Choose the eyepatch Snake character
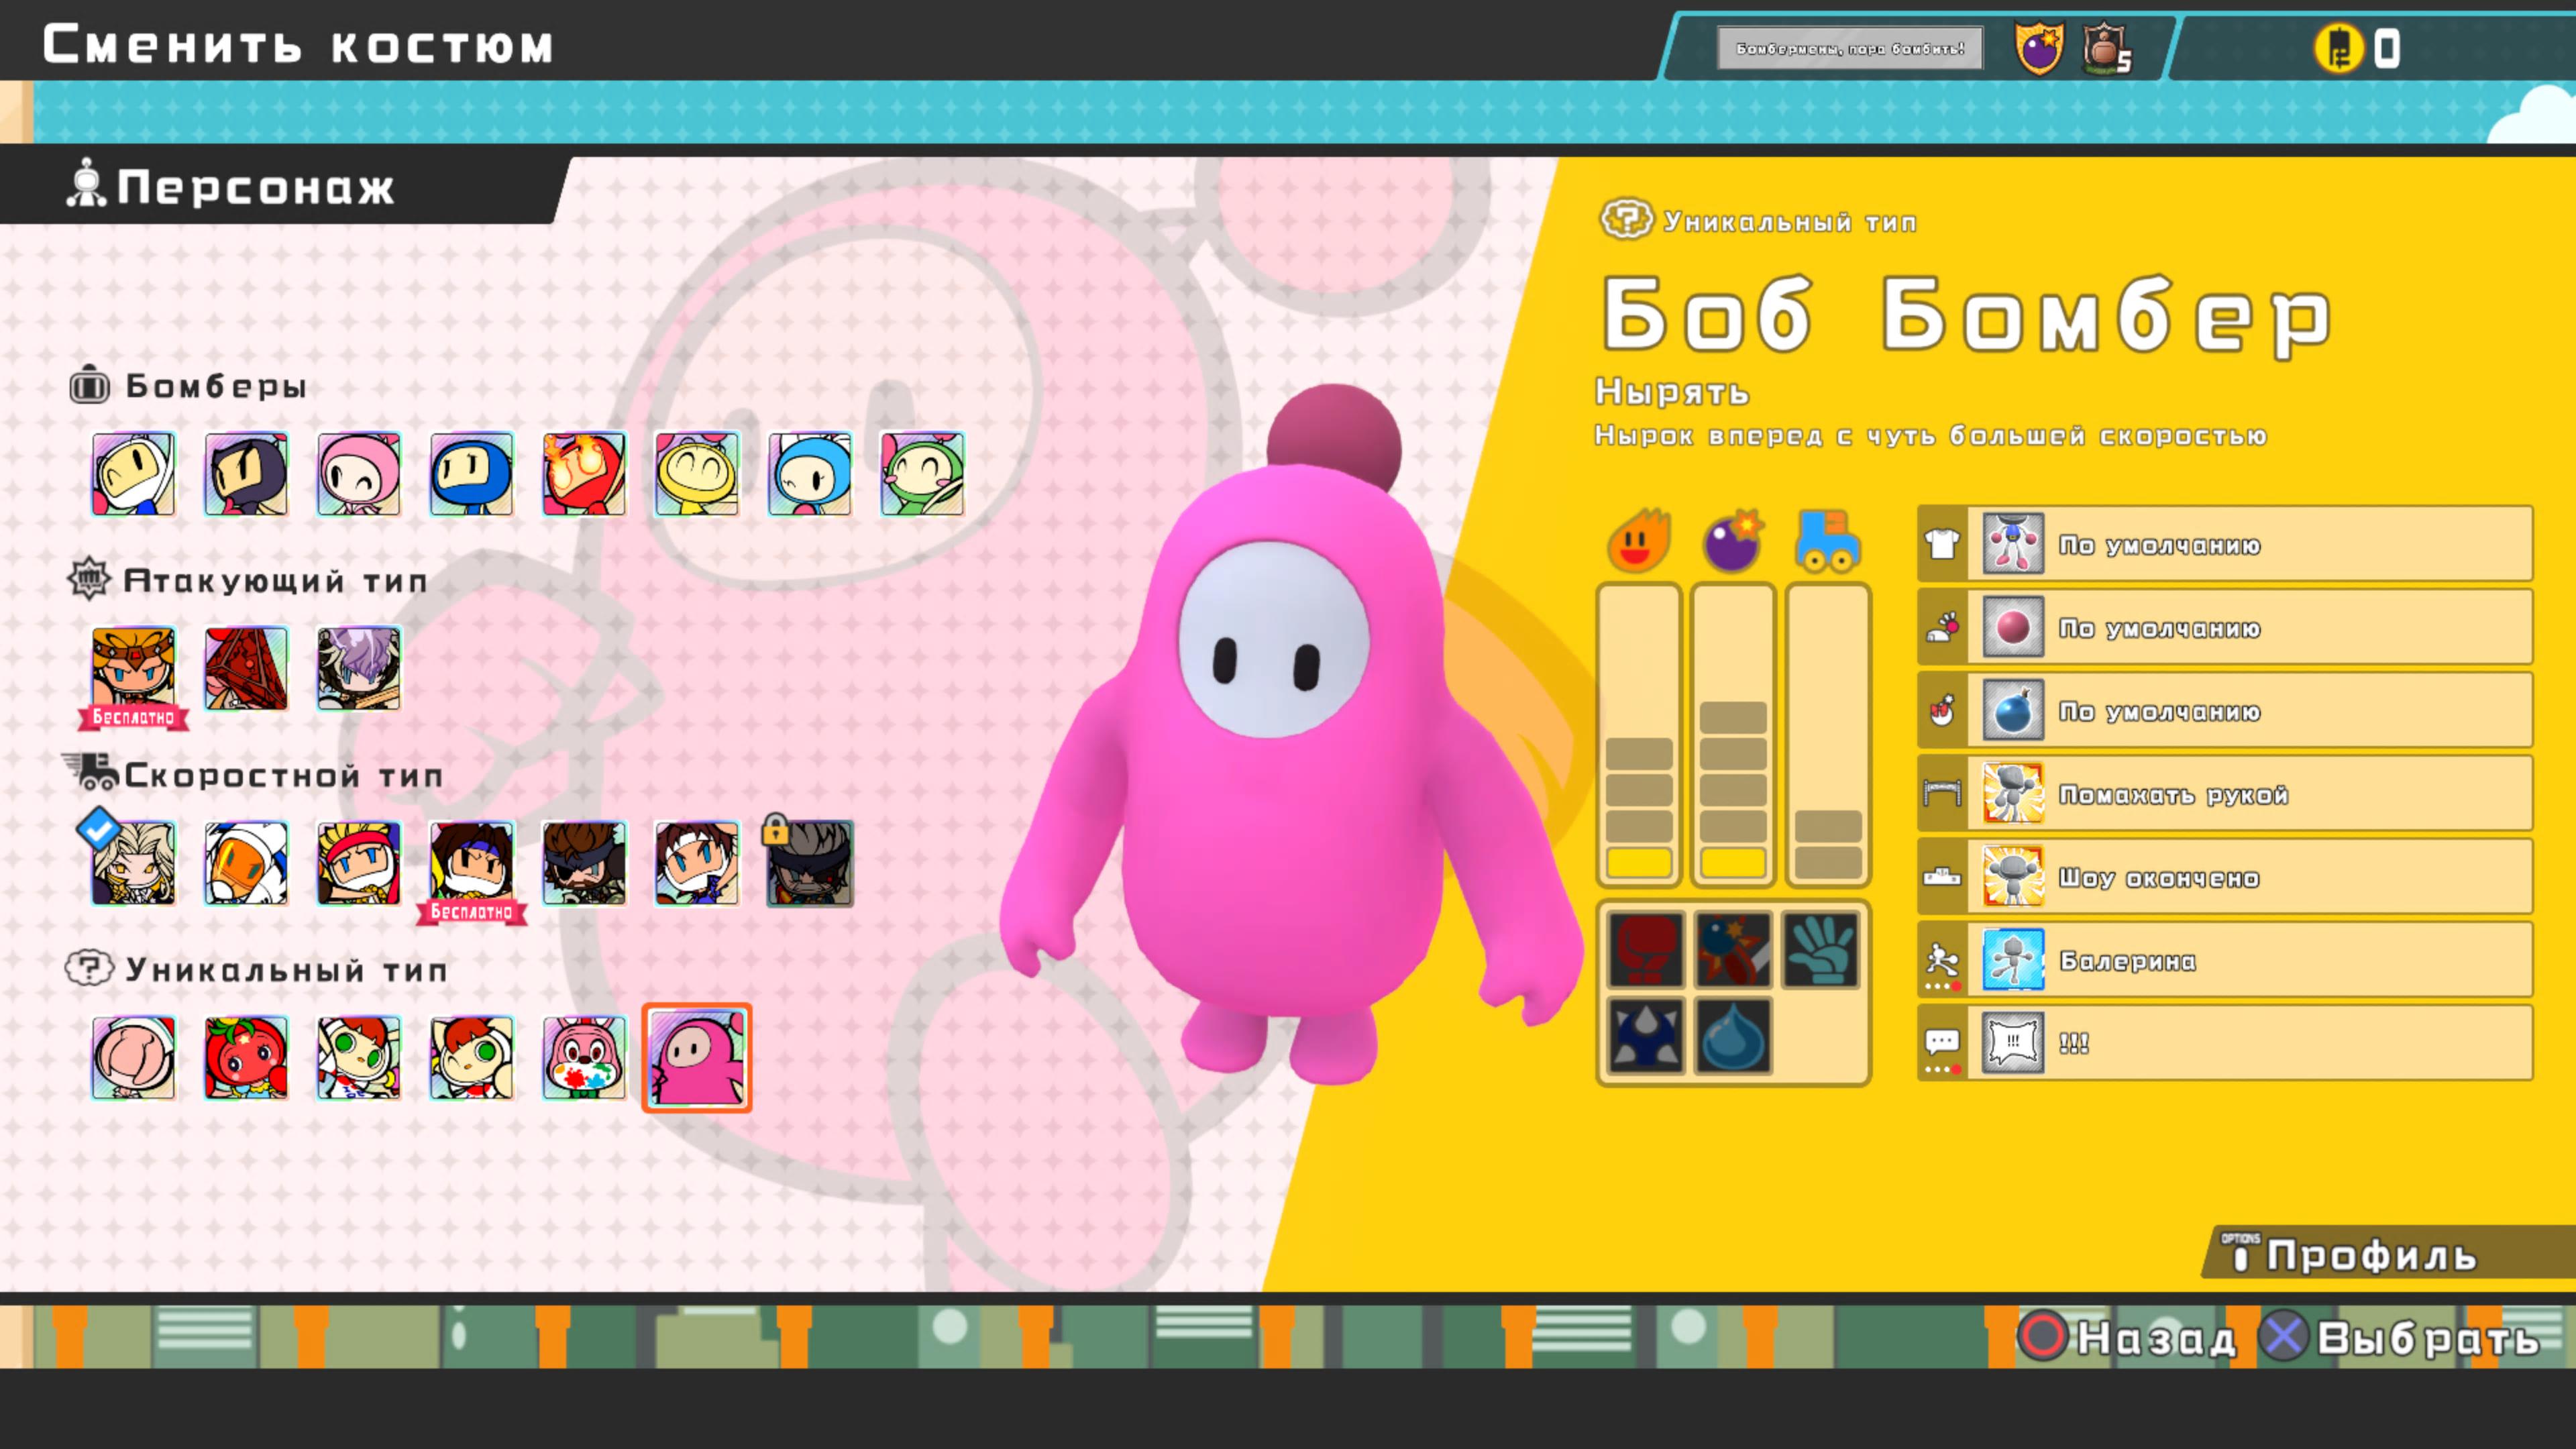 [584, 863]
